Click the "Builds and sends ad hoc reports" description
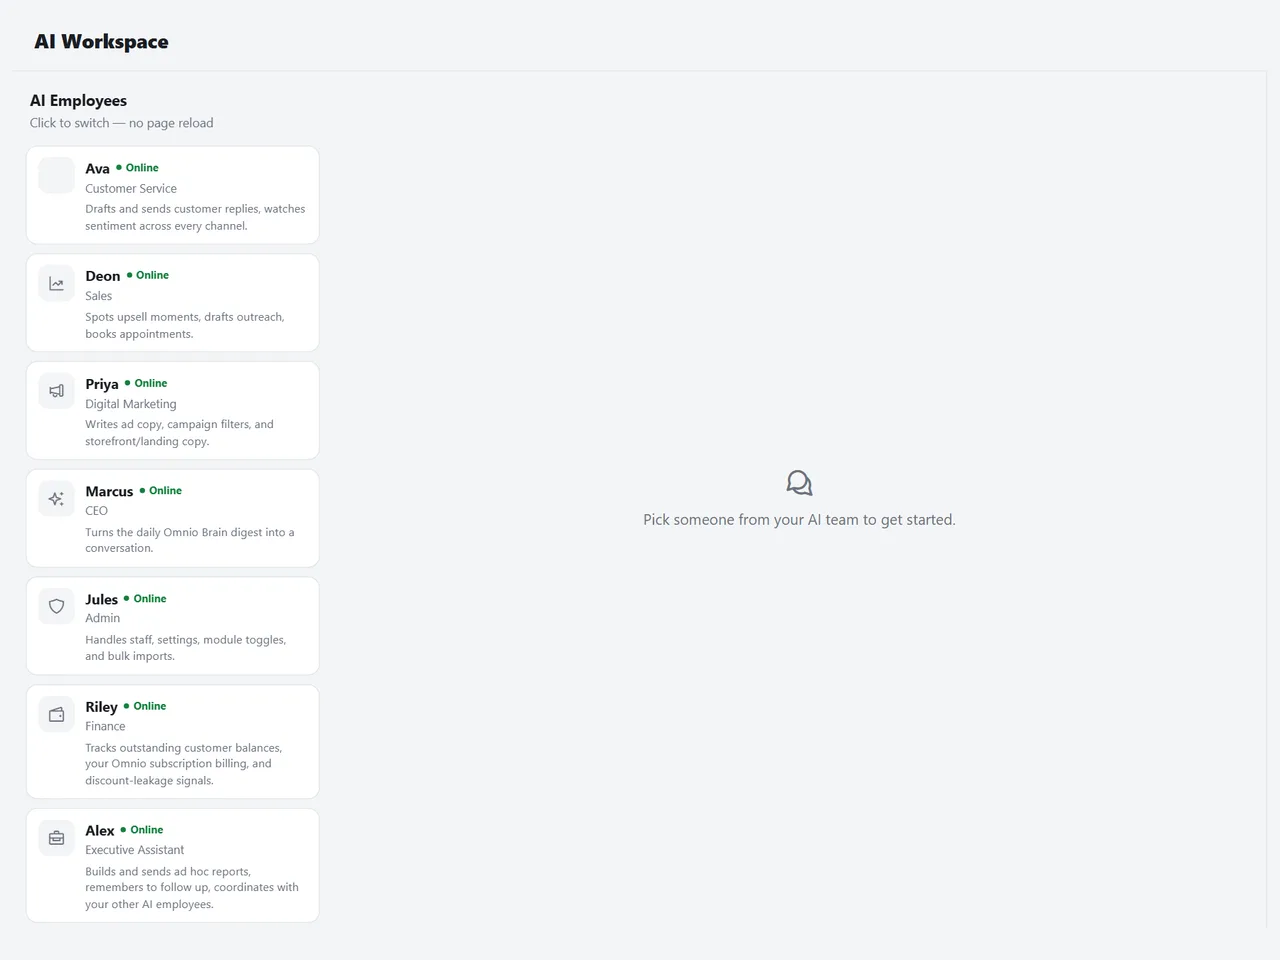This screenshot has width=1280, height=960. click(192, 888)
